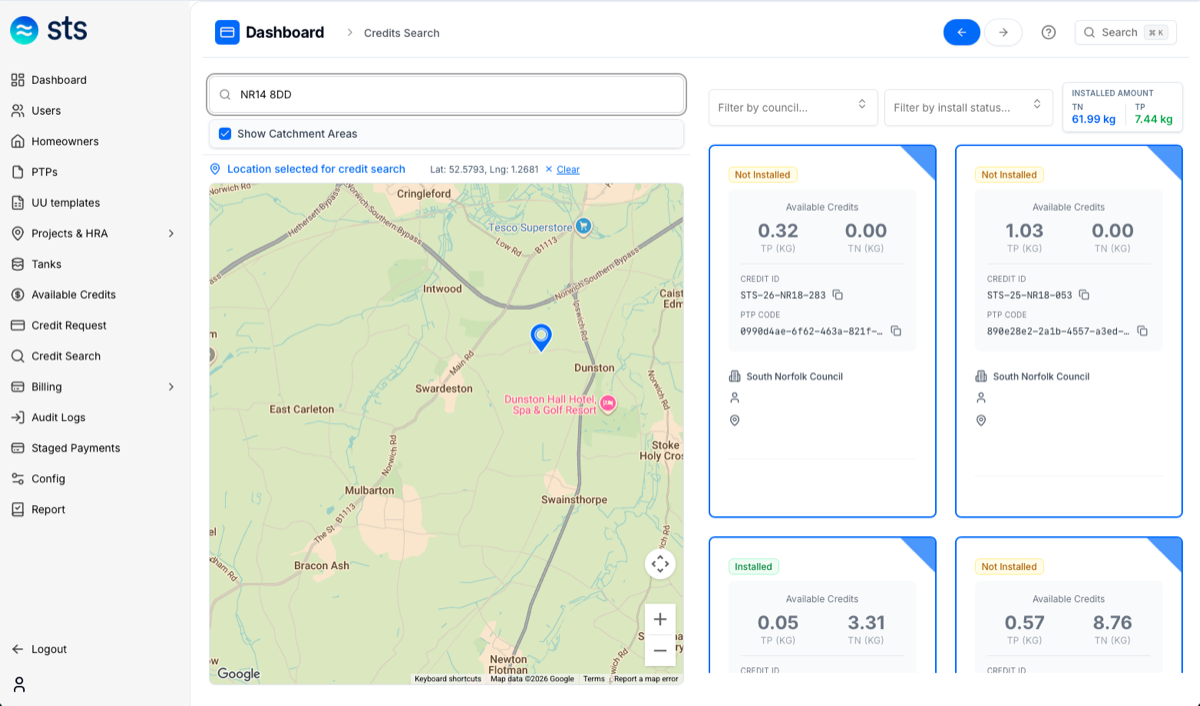Click the Dashboard header card icon
1200x706 pixels.
click(227, 32)
